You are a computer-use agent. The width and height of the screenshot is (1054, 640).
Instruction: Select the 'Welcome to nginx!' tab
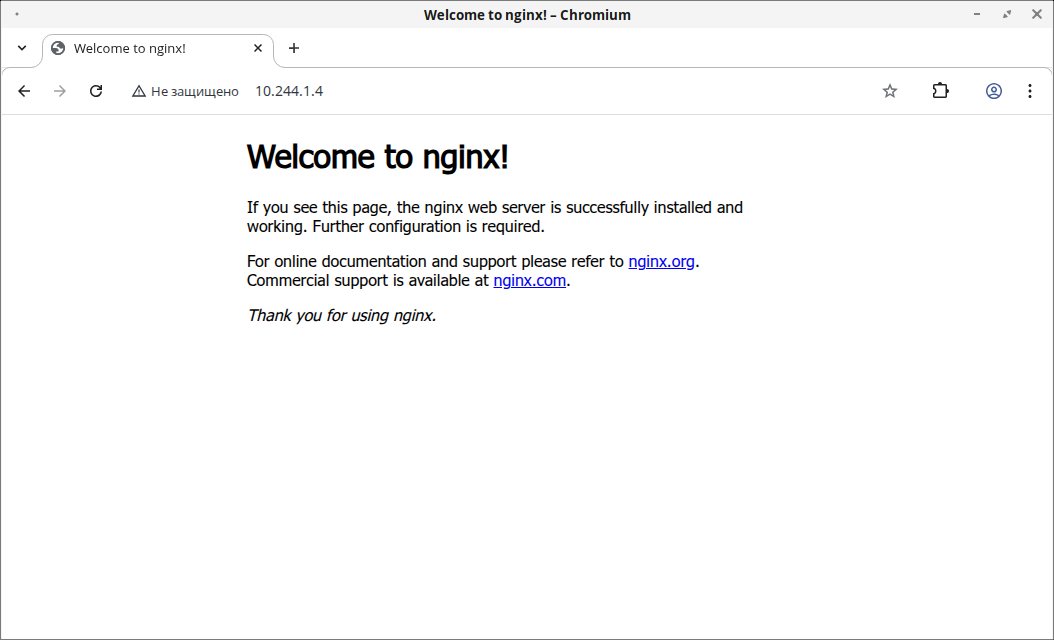tap(158, 50)
